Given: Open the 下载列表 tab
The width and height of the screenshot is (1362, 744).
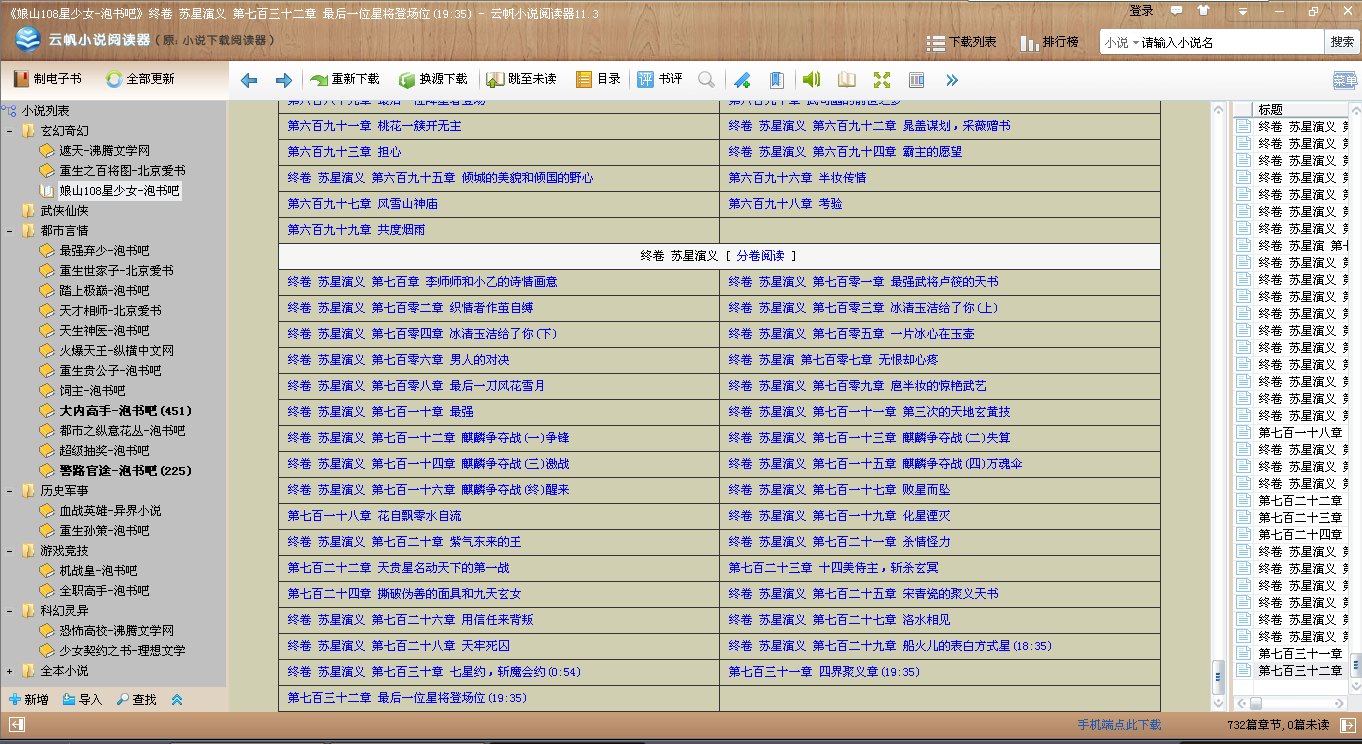Looking at the screenshot, I should click(961, 42).
